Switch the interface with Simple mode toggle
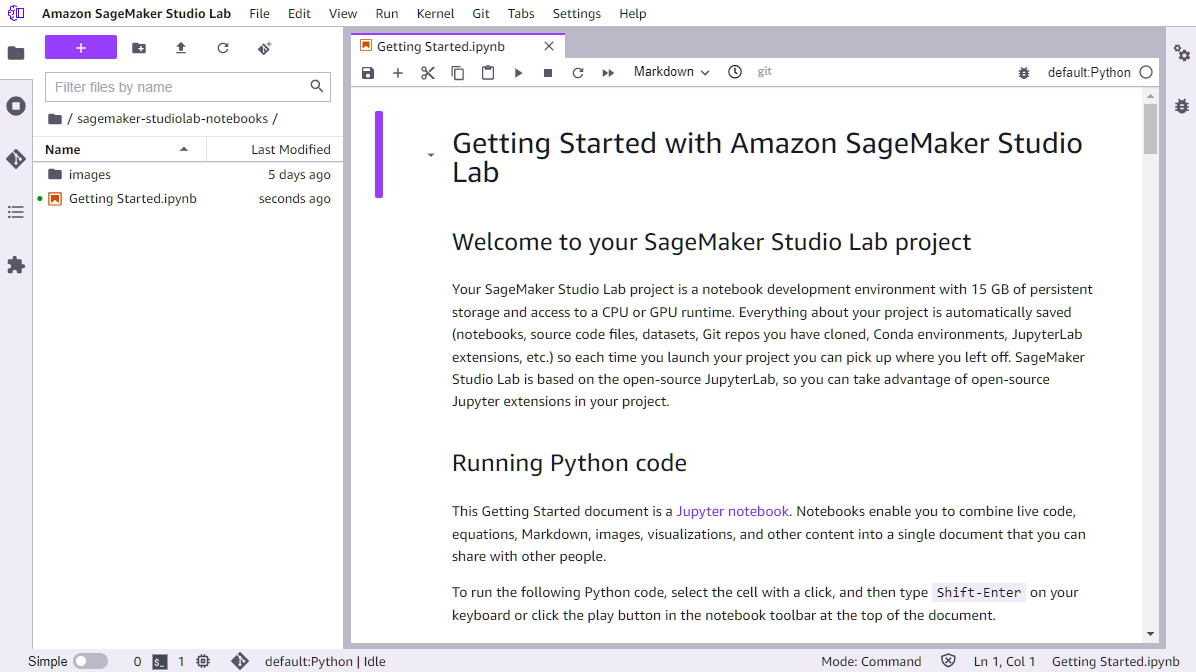This screenshot has width=1196, height=672. point(90,661)
